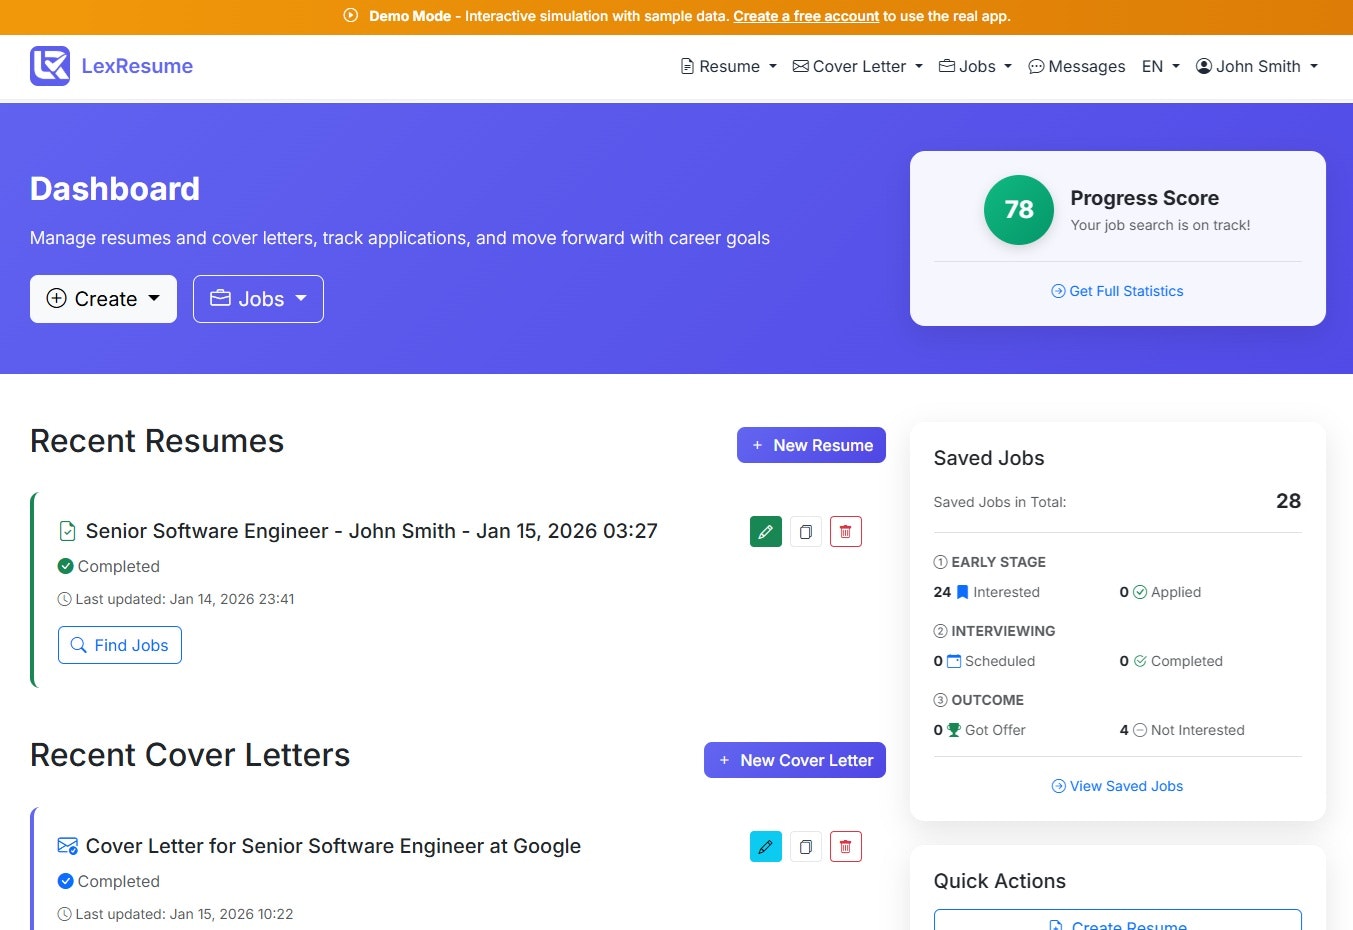This screenshot has width=1353, height=930.
Task: Open the Jobs menu in the navbar
Action: 974,66
